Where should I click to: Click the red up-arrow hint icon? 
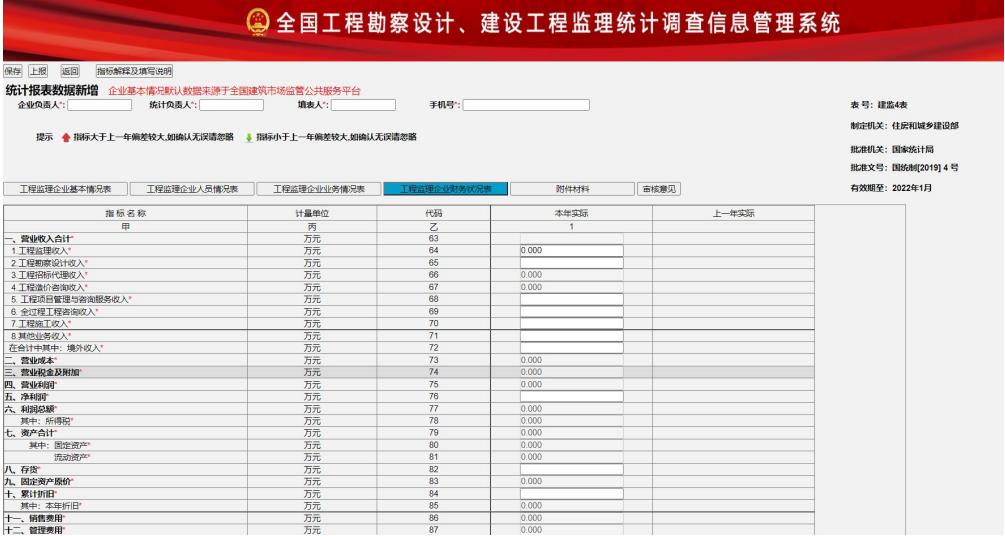point(66,137)
